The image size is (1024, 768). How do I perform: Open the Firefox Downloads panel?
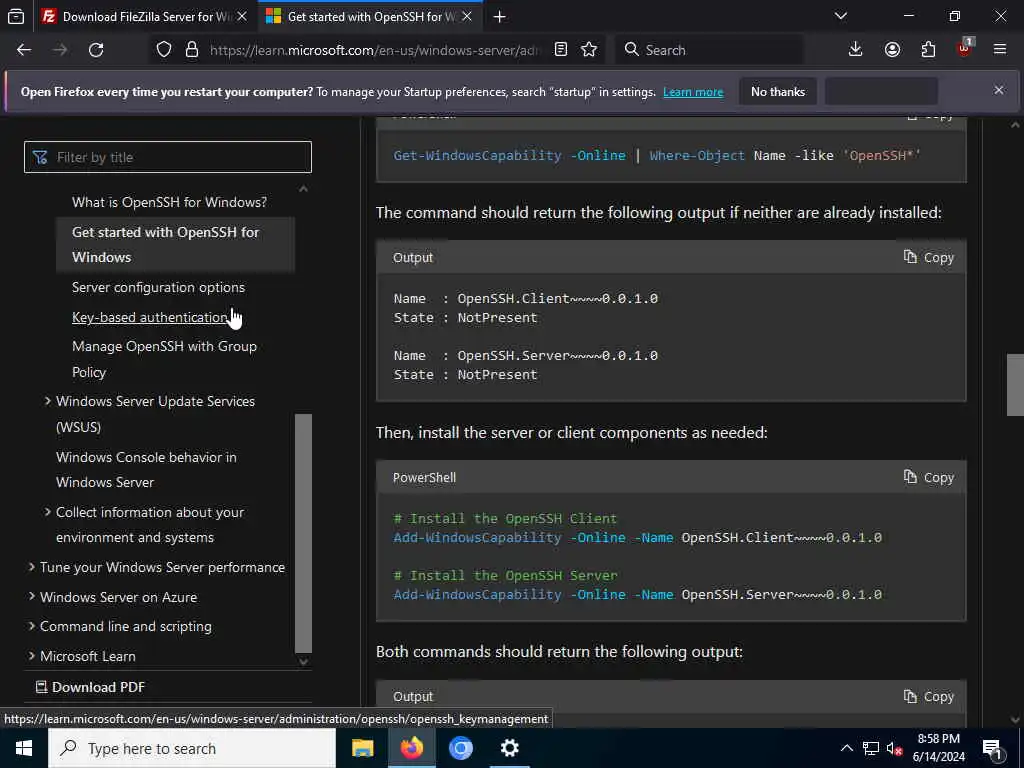856,50
